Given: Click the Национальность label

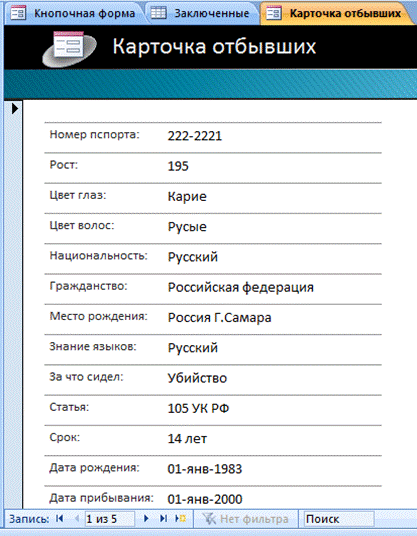Looking at the screenshot, I should point(98,256).
